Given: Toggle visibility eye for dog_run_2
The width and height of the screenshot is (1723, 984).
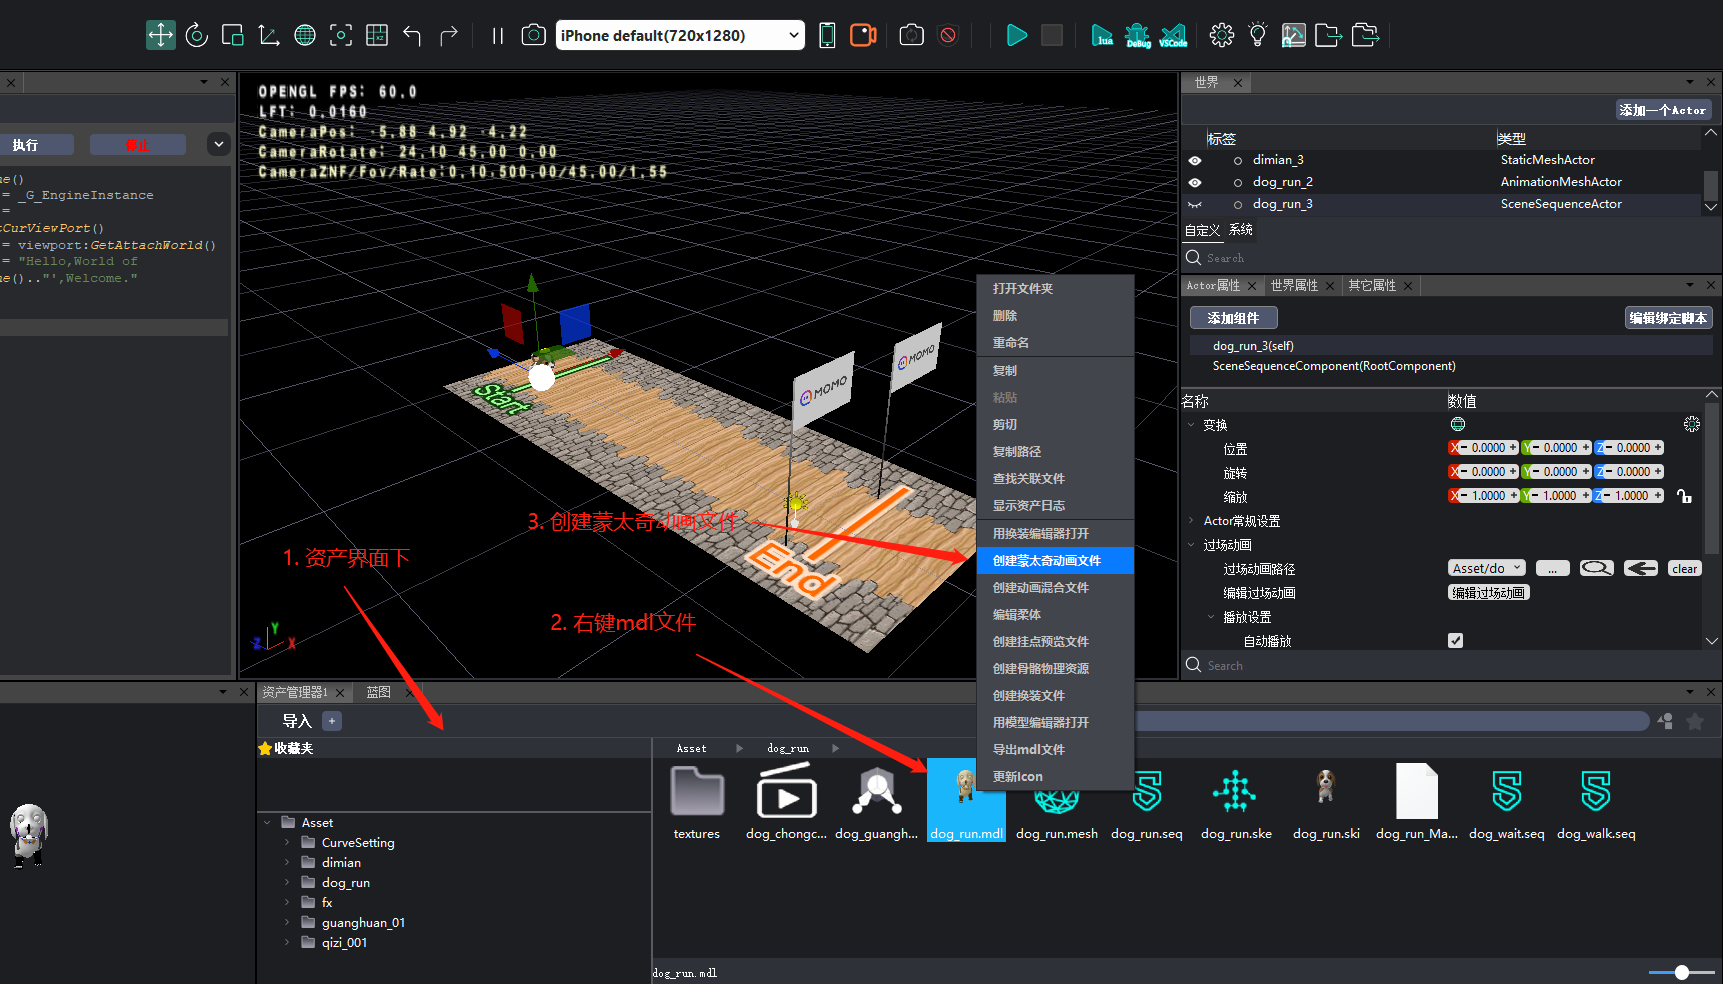Looking at the screenshot, I should point(1195,182).
